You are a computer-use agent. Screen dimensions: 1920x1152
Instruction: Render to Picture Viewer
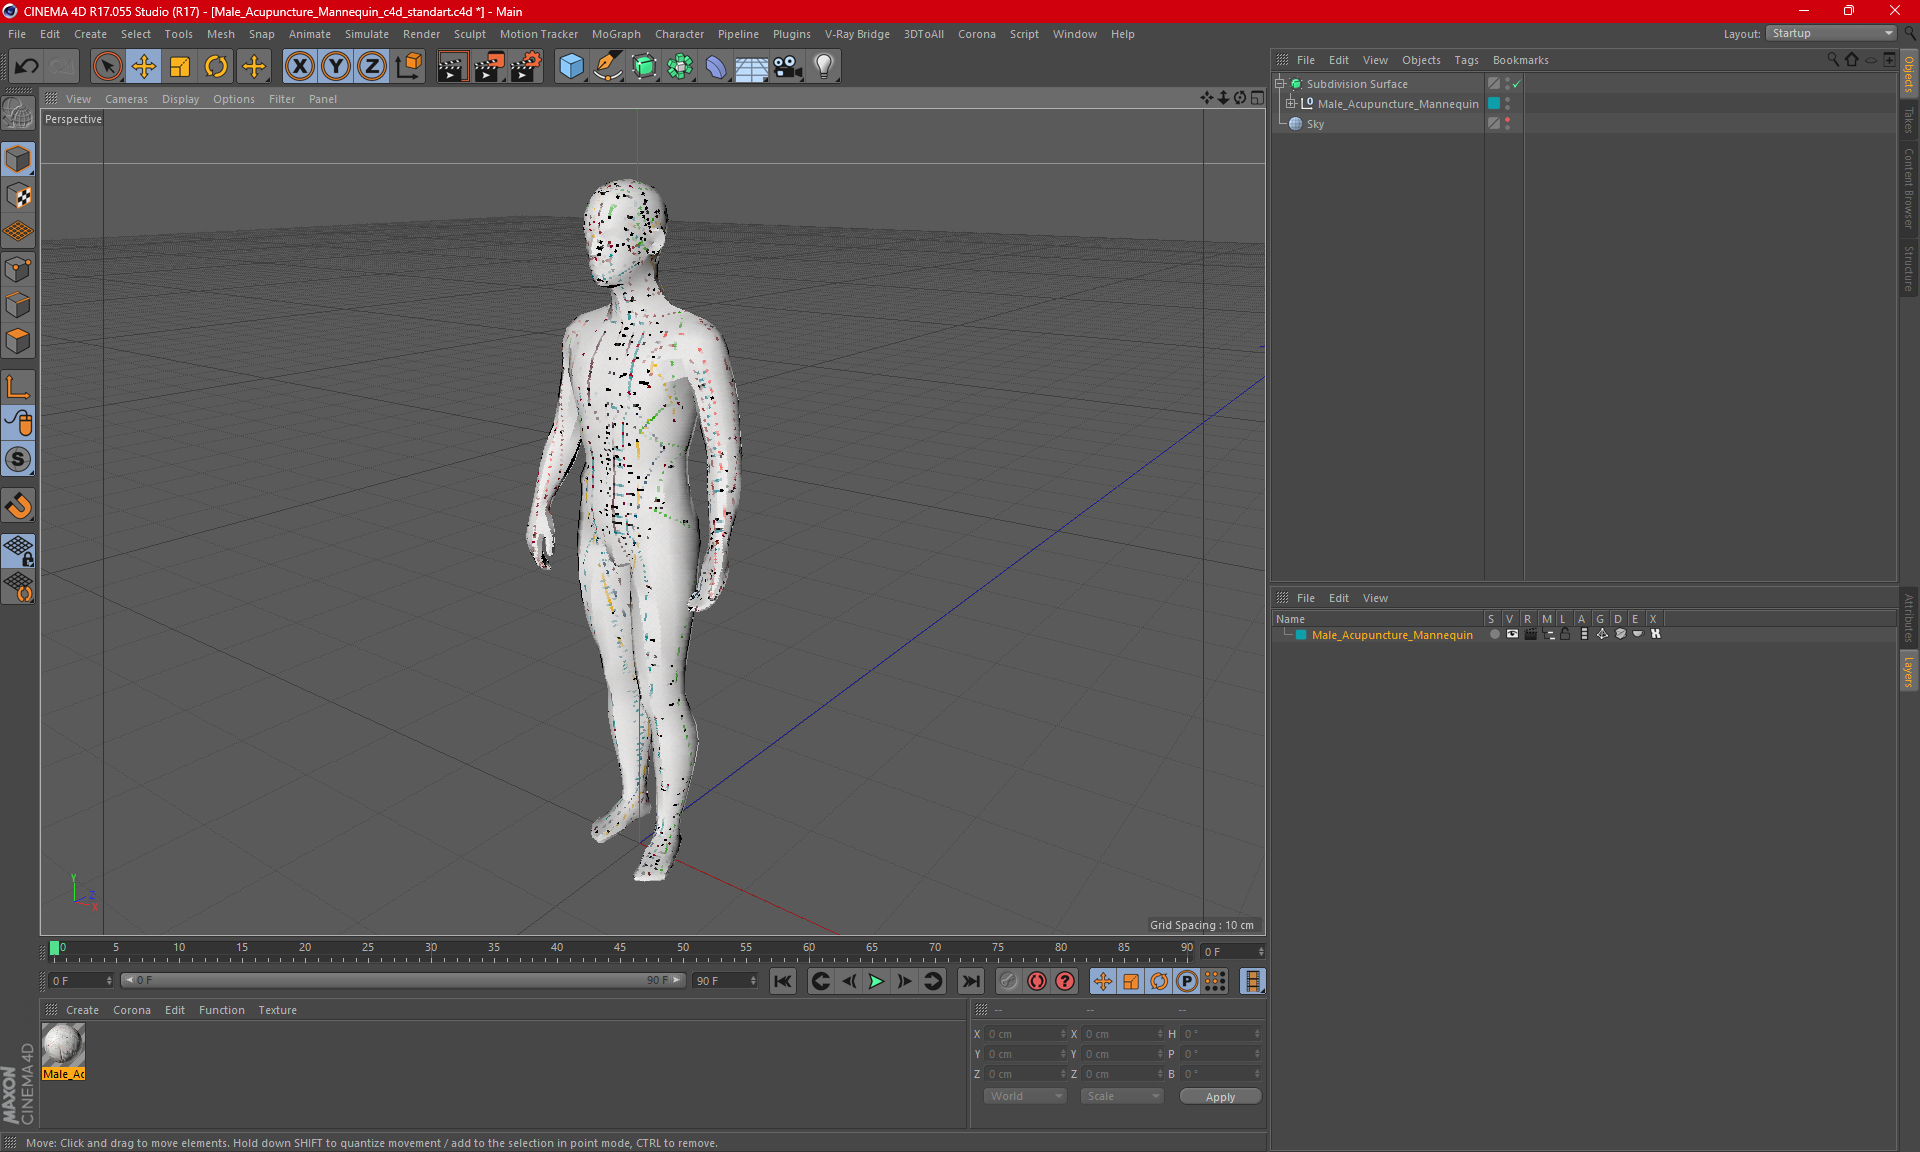pos(489,66)
